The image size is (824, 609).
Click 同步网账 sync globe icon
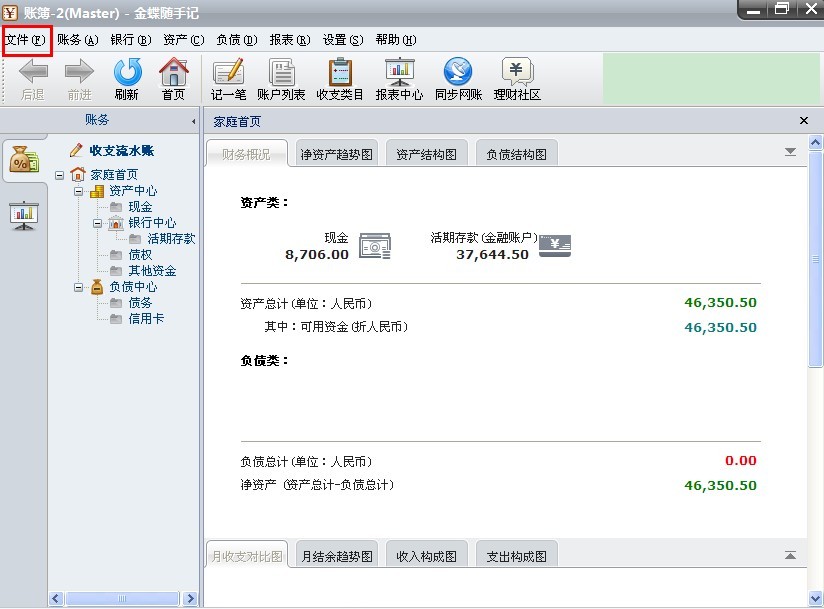click(x=458, y=71)
